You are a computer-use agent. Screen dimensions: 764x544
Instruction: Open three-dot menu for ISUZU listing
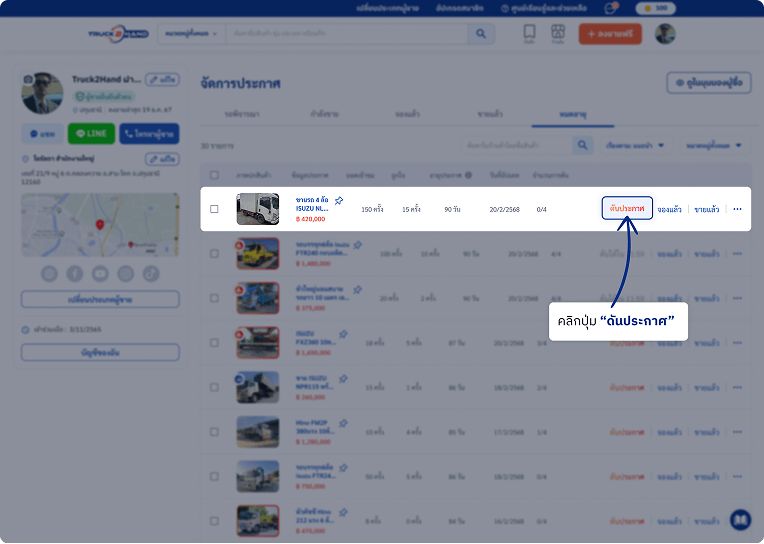737,209
